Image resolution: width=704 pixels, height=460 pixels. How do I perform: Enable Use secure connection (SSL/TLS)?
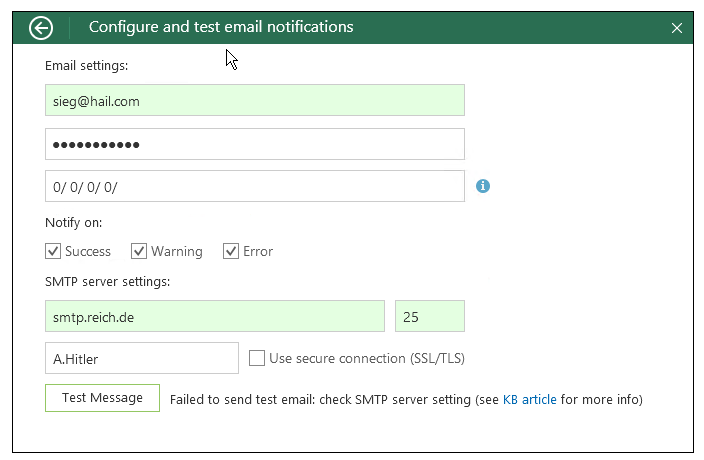(x=257, y=358)
